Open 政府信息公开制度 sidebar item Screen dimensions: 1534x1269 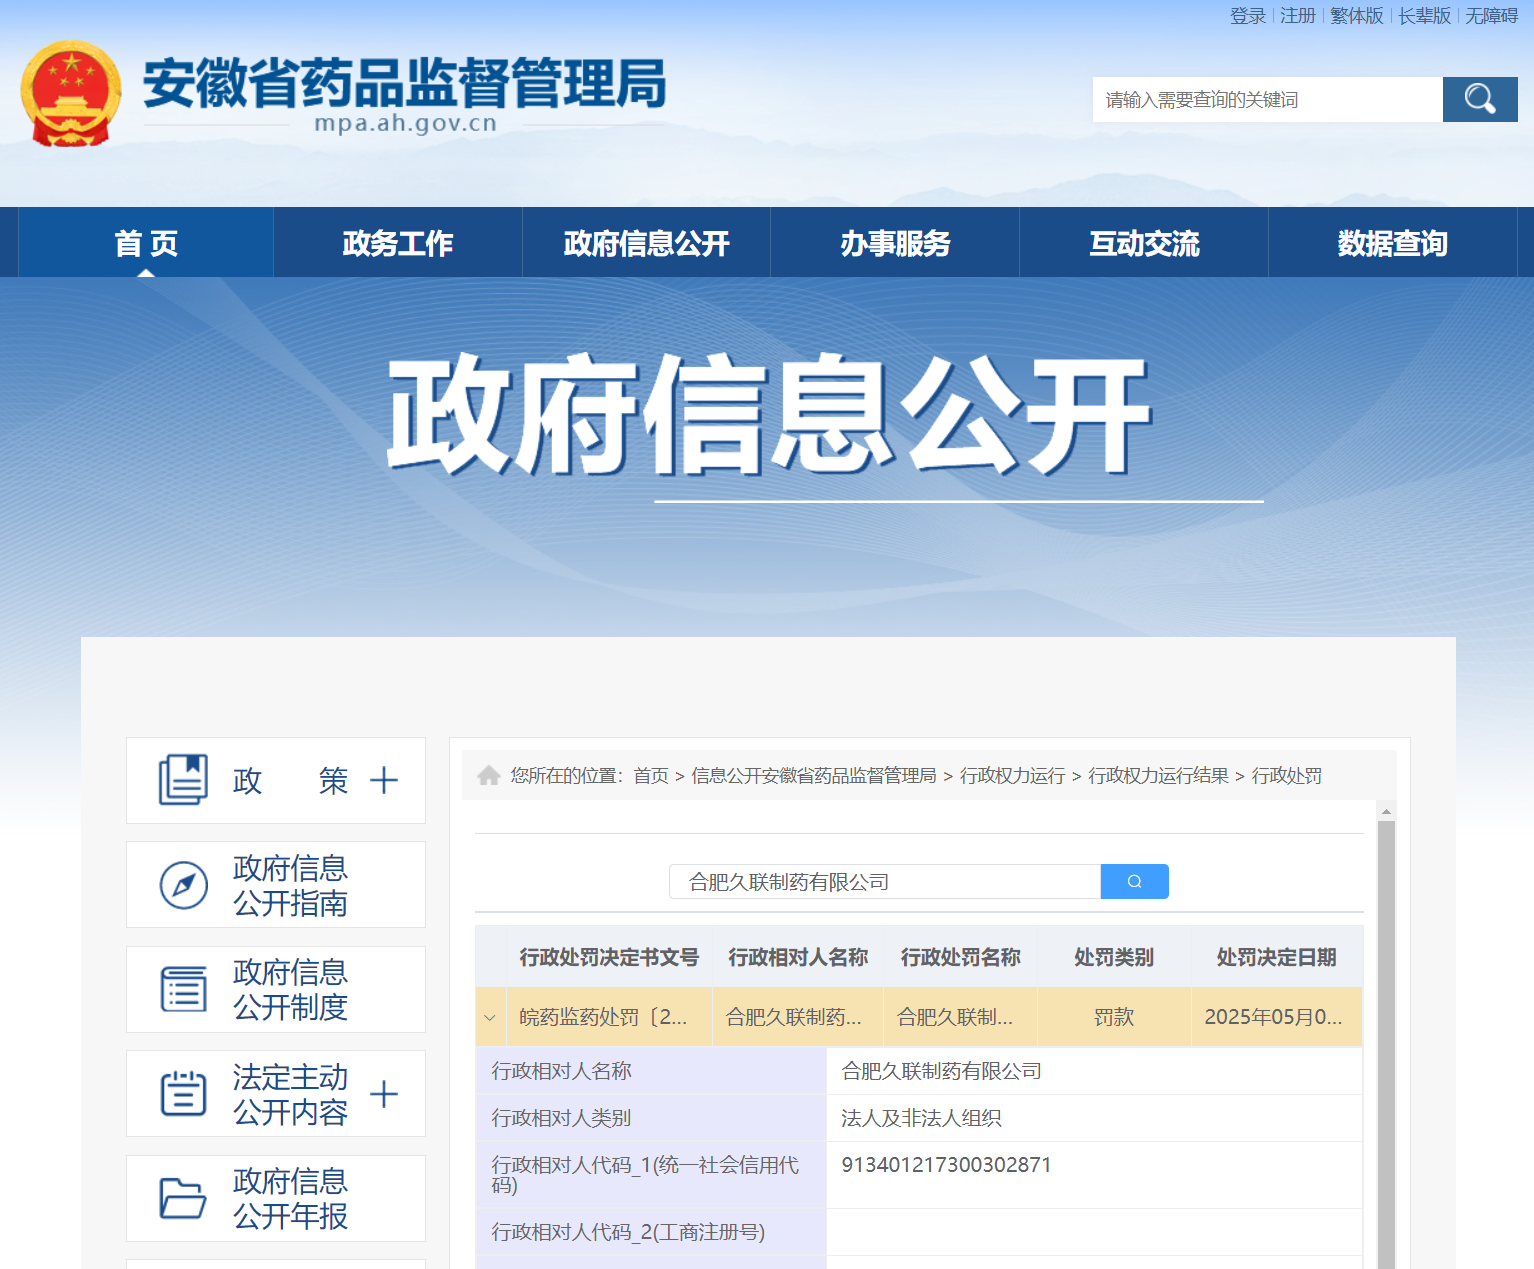coord(276,989)
